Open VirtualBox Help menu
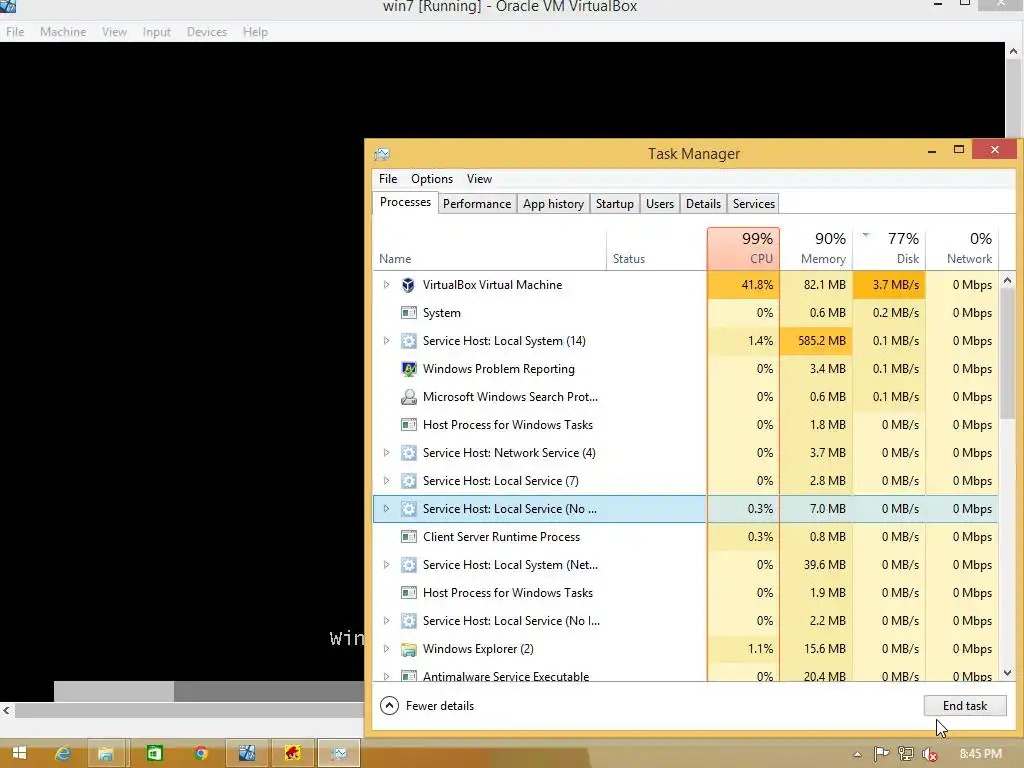This screenshot has height=768, width=1024. pos(255,32)
